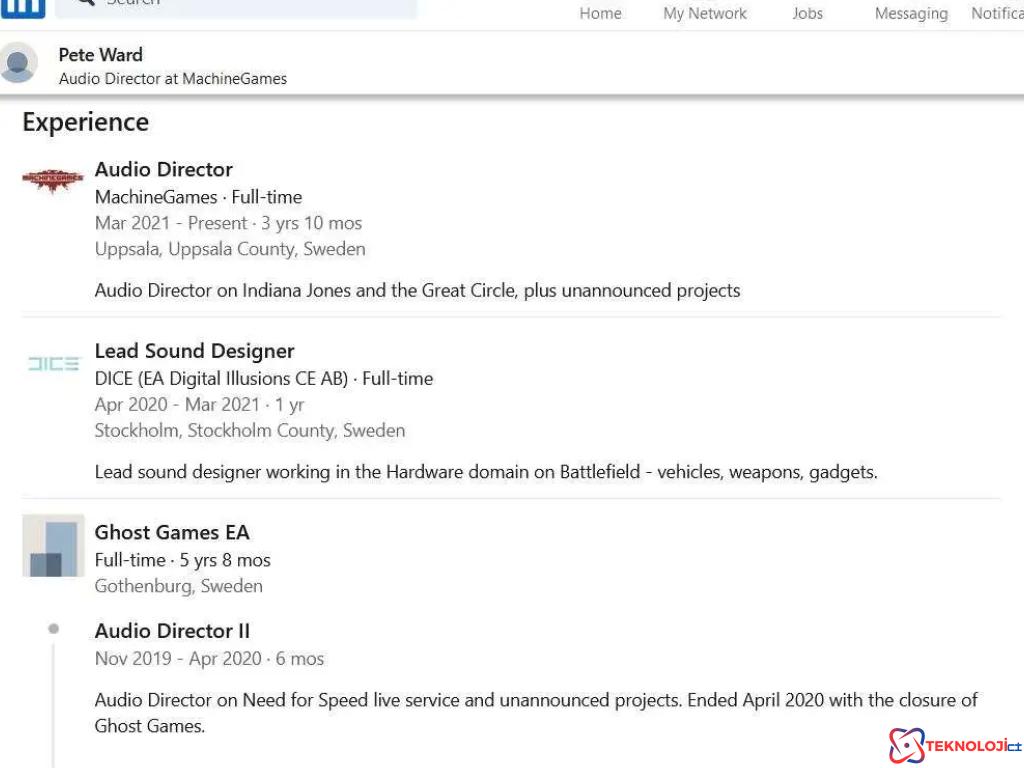This screenshot has height=768, width=1024.
Task: Open Notifications in the top bar
Action: click(996, 13)
